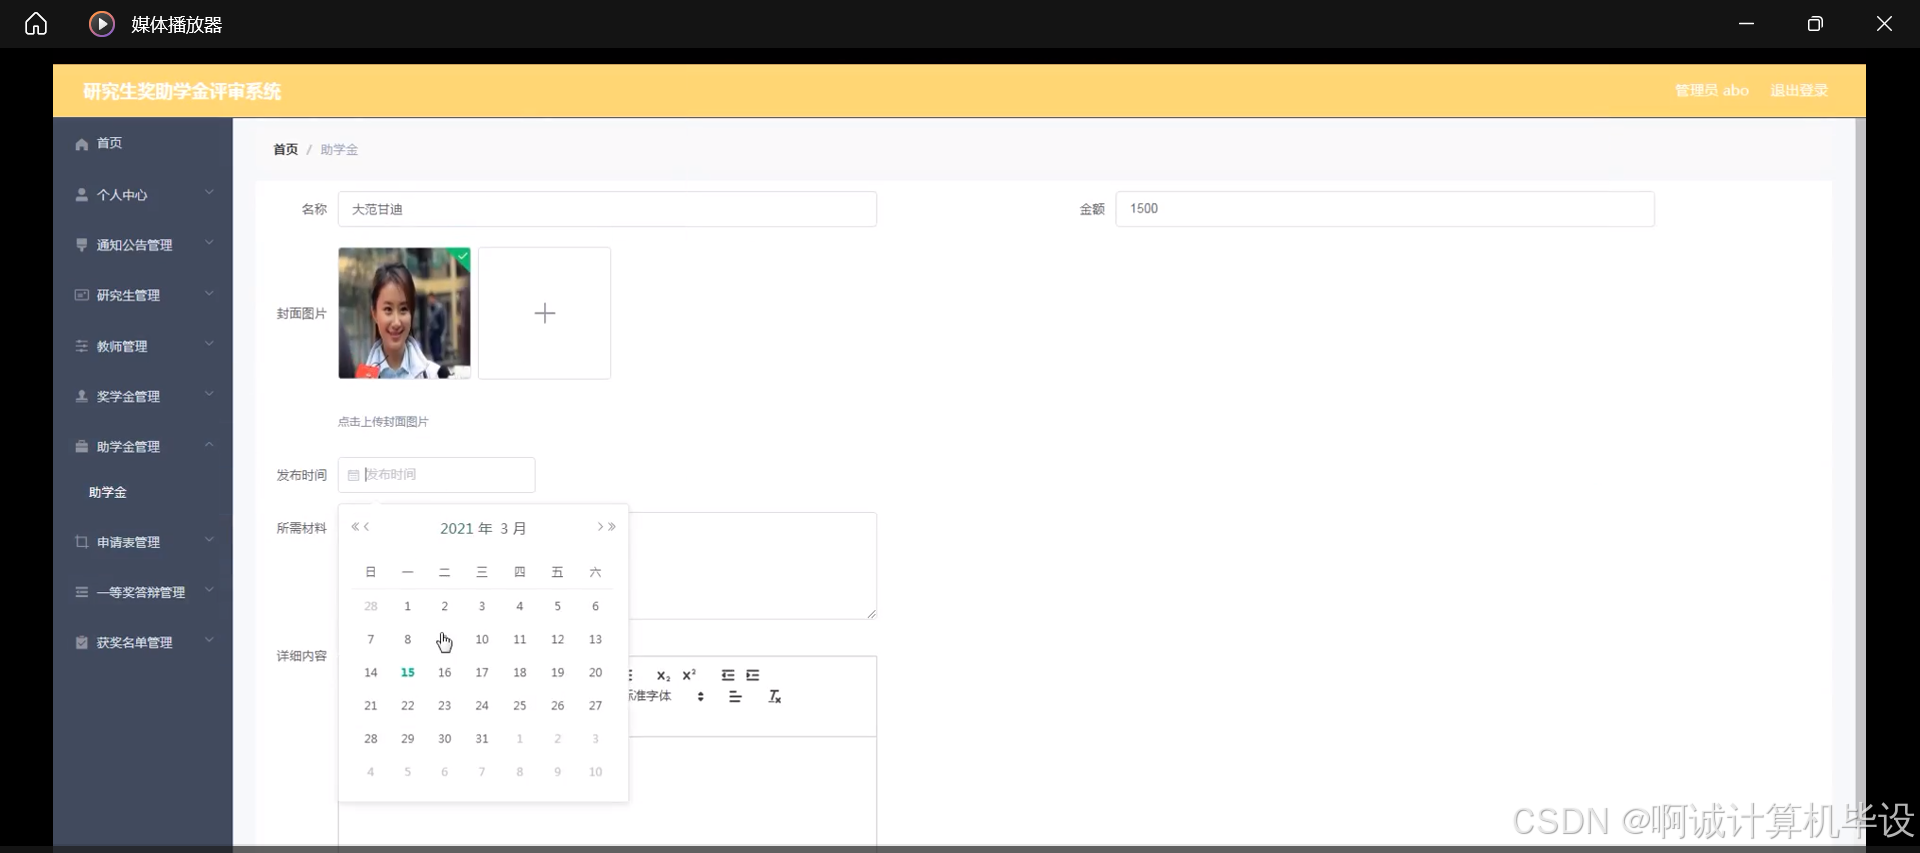
Task: Go to previous month in calendar
Action: [x=367, y=527]
